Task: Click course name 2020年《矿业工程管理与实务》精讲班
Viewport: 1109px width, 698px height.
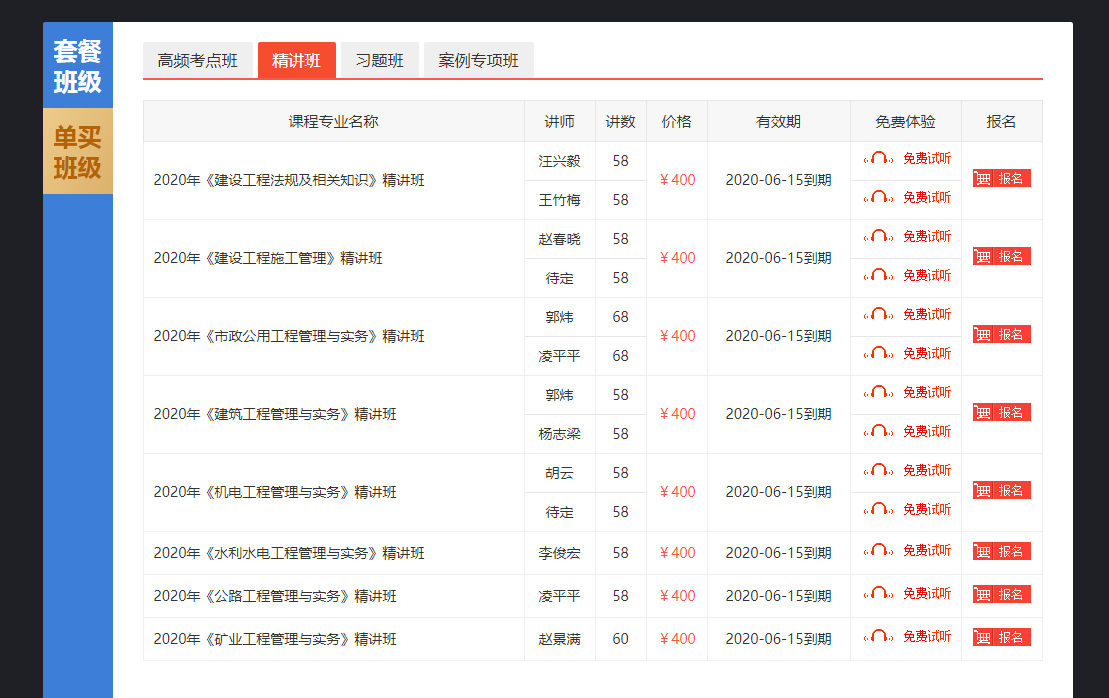Action: click(275, 639)
